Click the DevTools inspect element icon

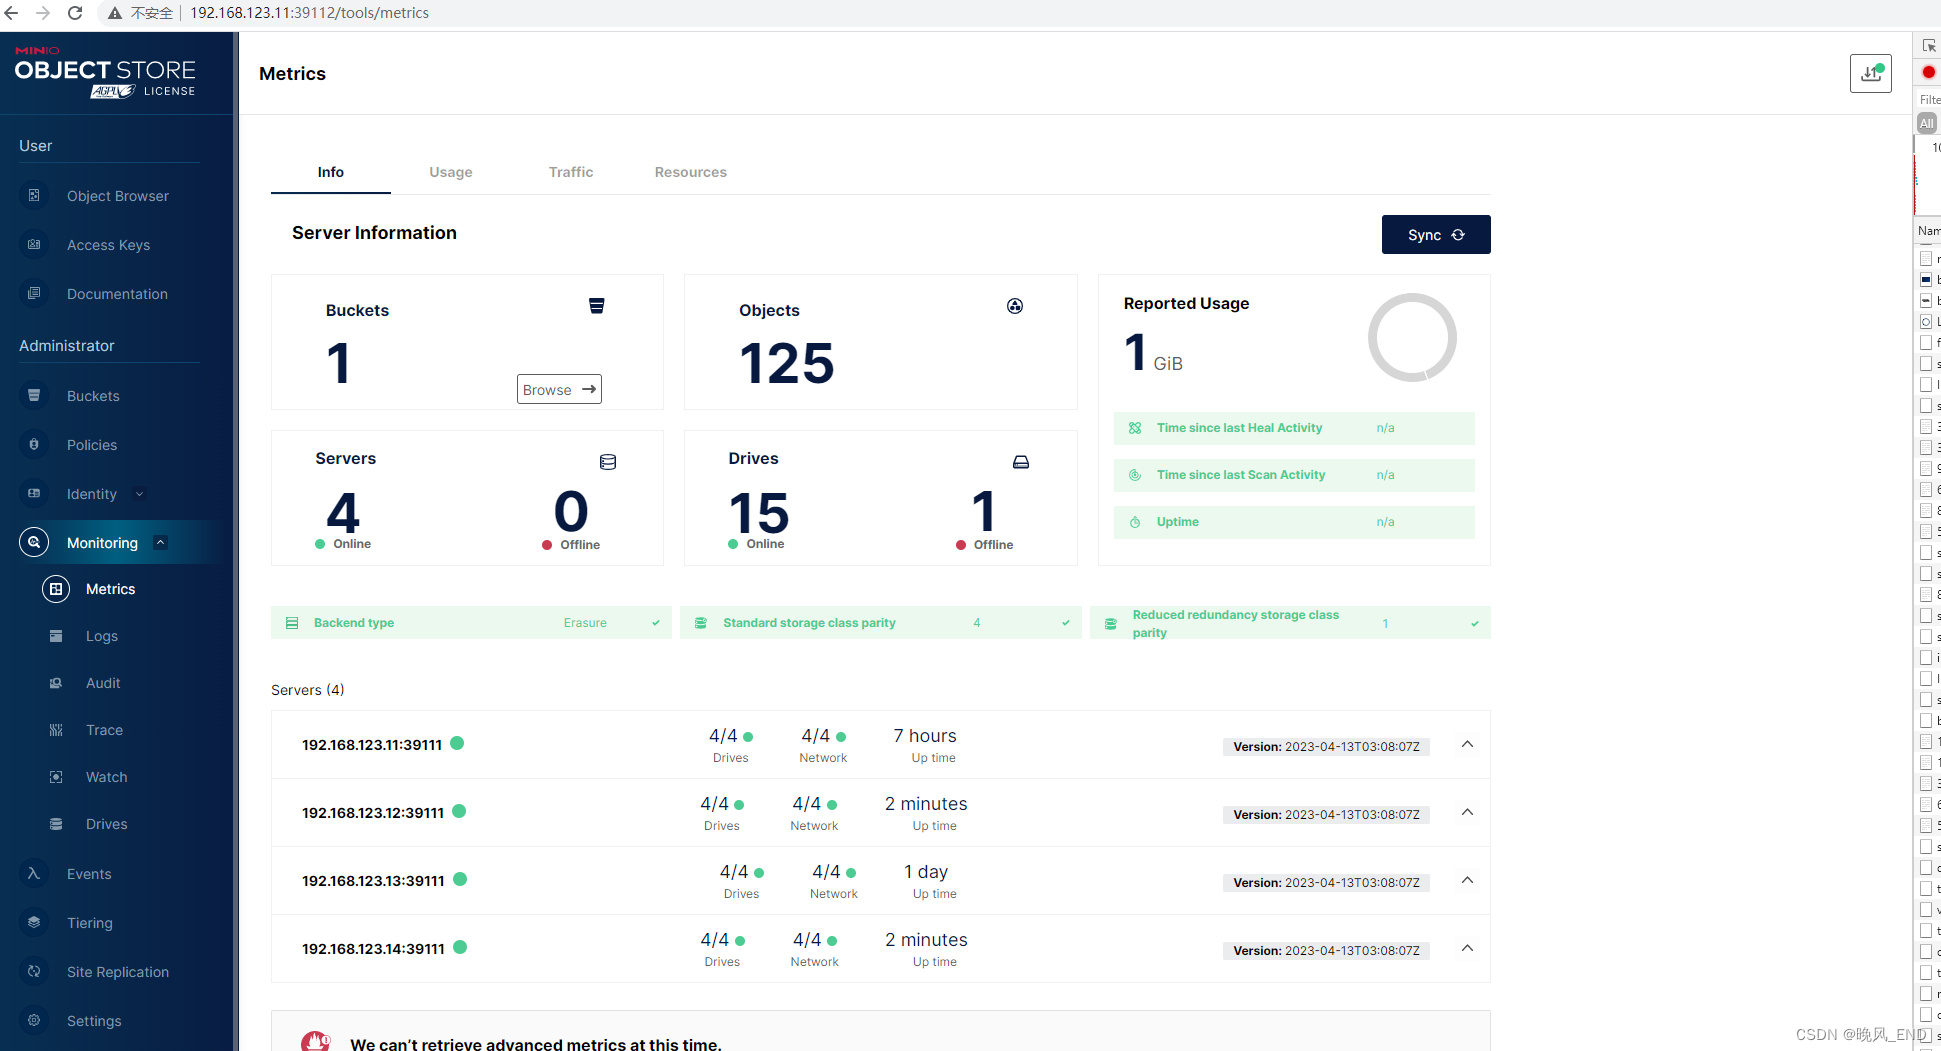pyautogui.click(x=1929, y=46)
